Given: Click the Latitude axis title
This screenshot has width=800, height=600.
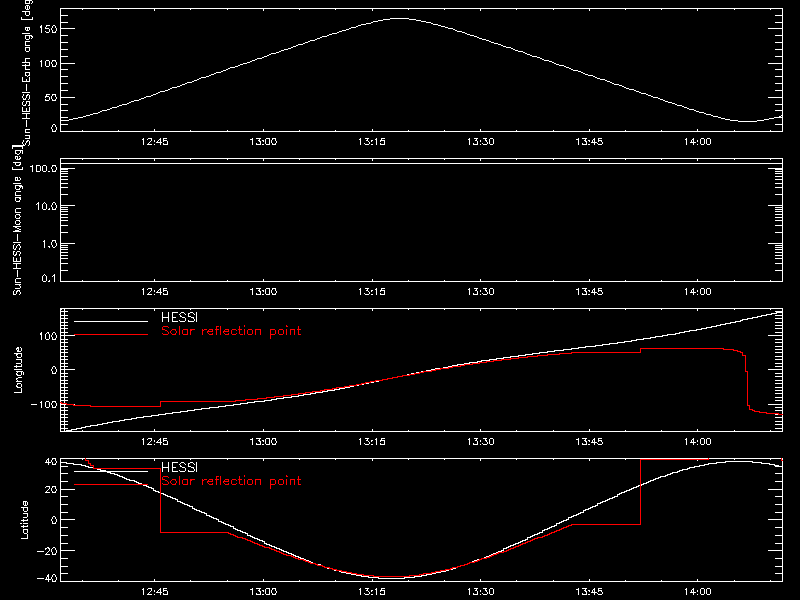Looking at the screenshot, I should tap(24, 520).
